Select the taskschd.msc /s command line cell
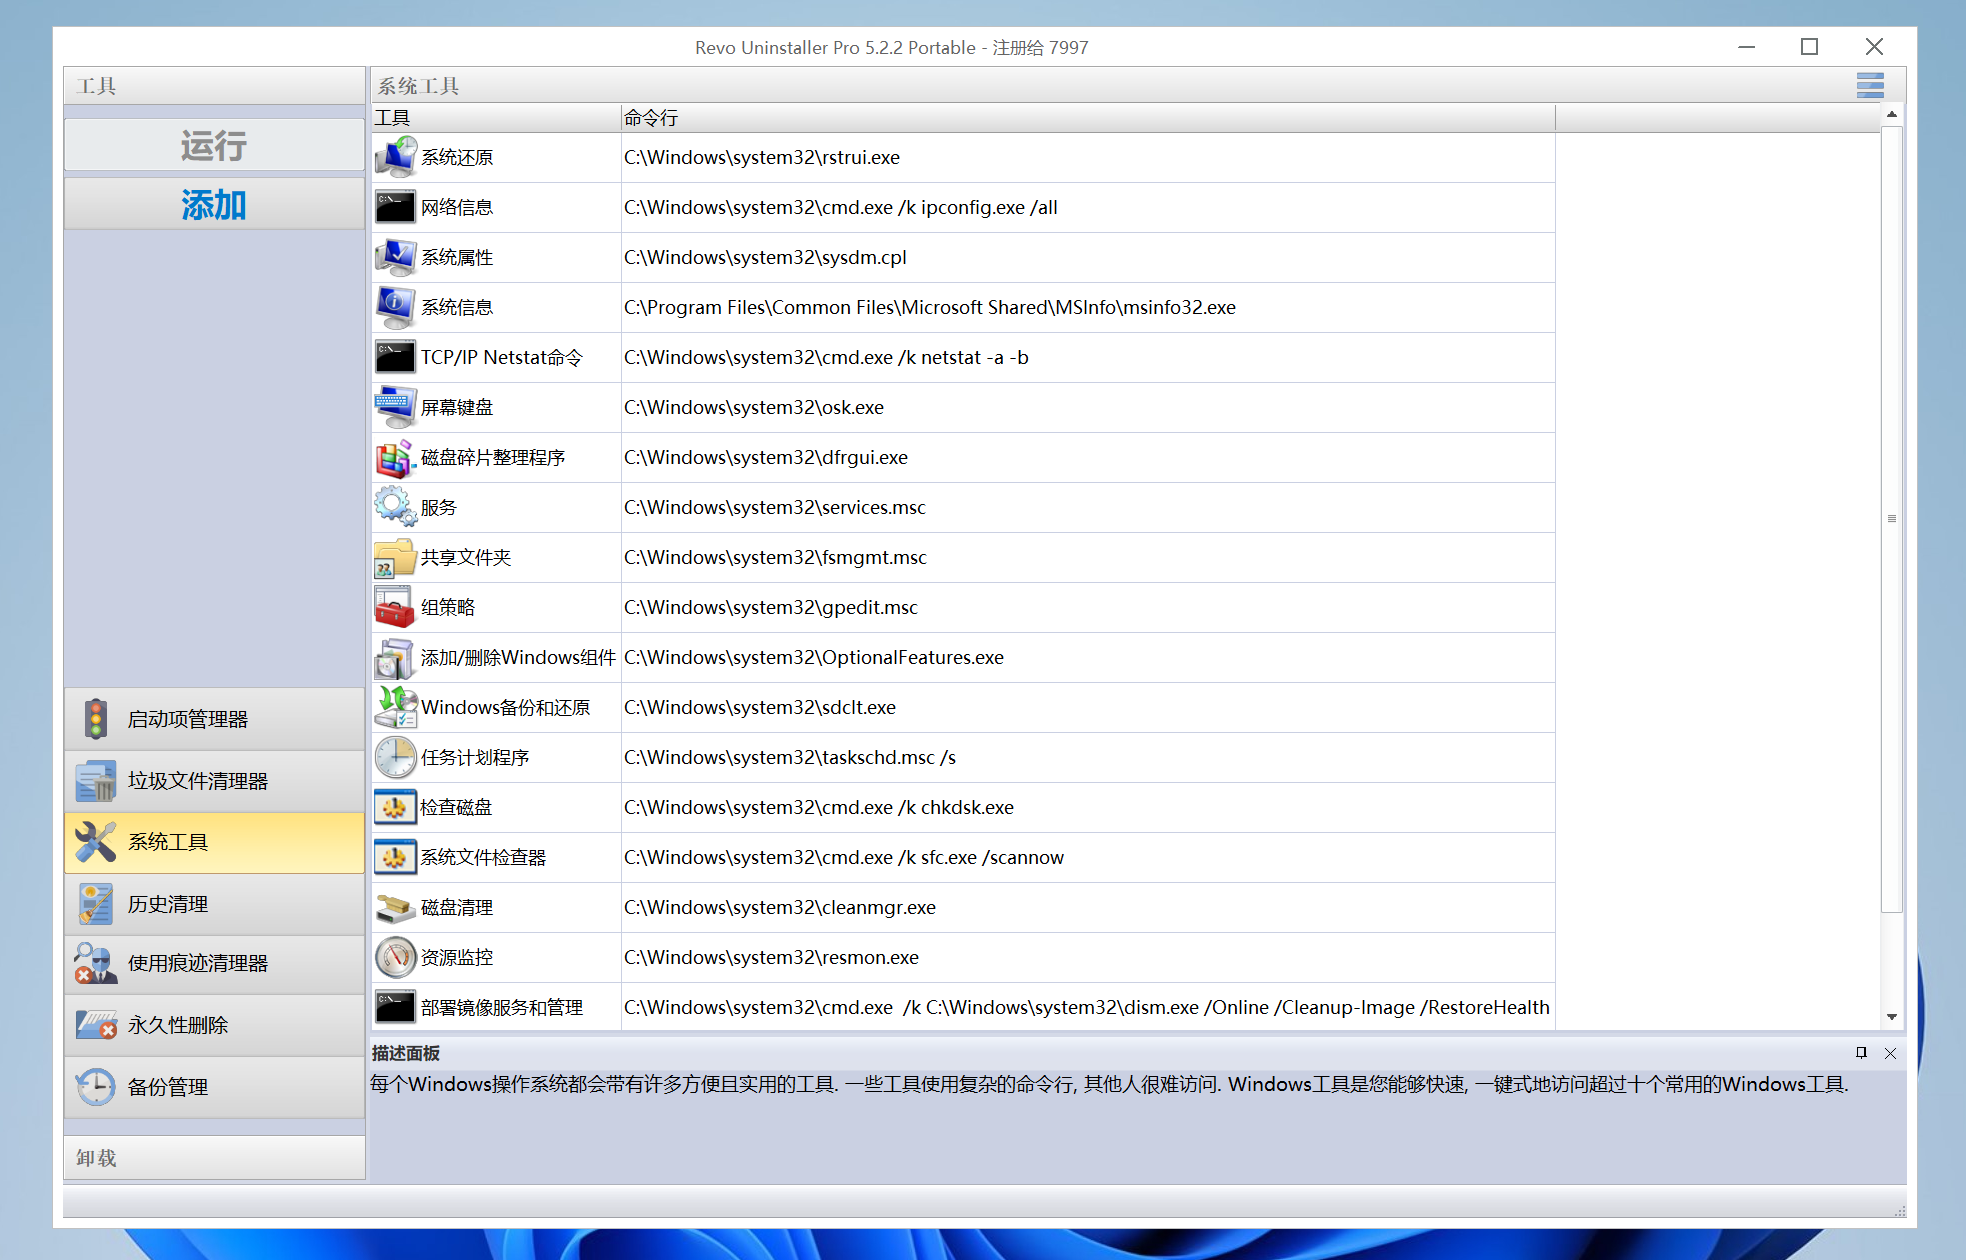1966x1260 pixels. (1088, 758)
